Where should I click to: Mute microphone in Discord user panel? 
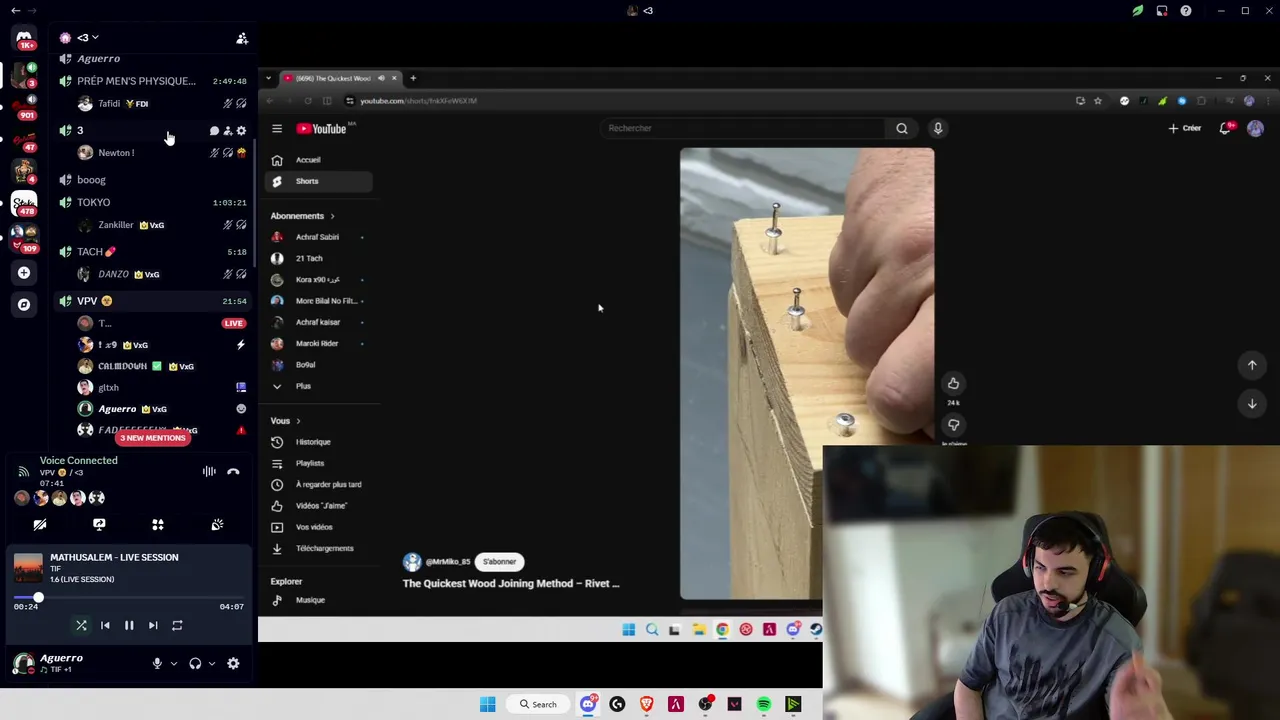(157, 663)
